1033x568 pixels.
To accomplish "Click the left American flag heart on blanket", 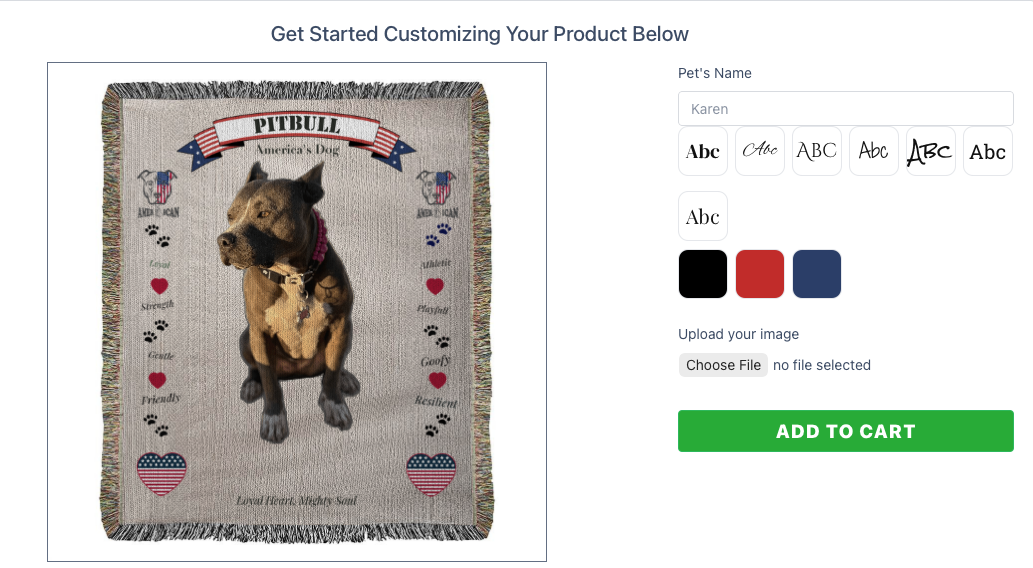I will (161, 473).
